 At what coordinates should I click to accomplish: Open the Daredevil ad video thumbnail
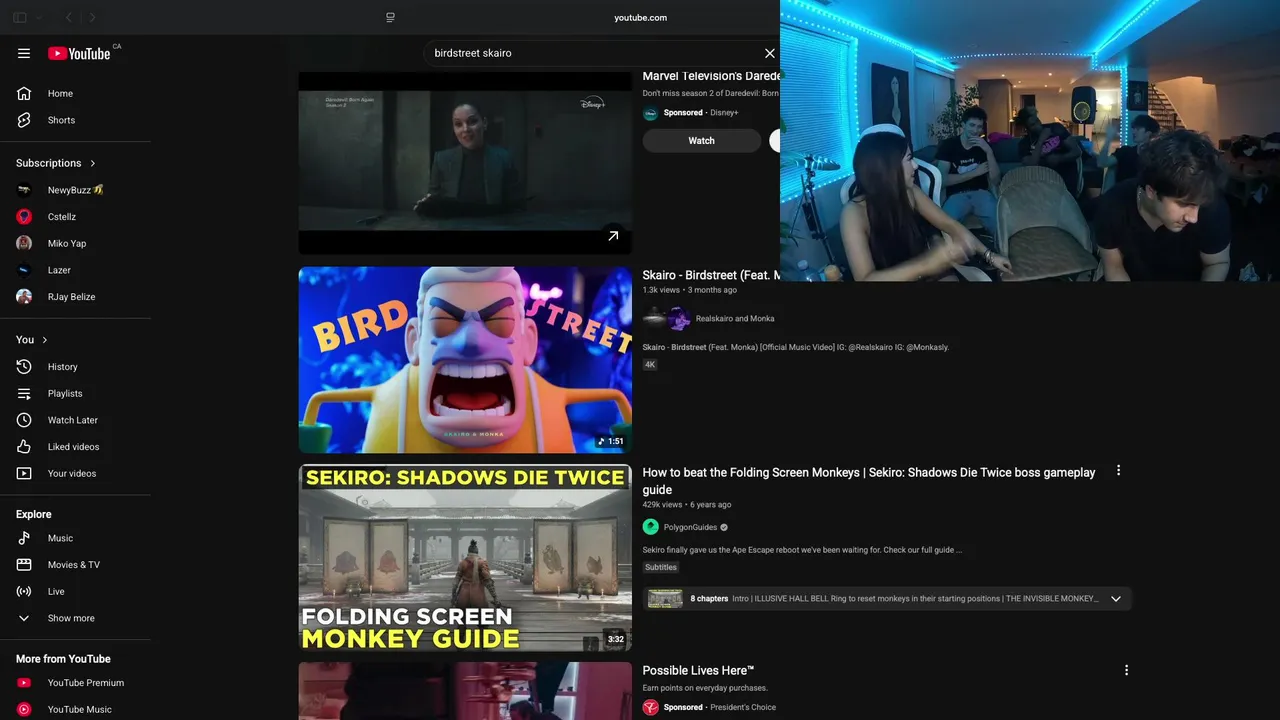(465, 162)
